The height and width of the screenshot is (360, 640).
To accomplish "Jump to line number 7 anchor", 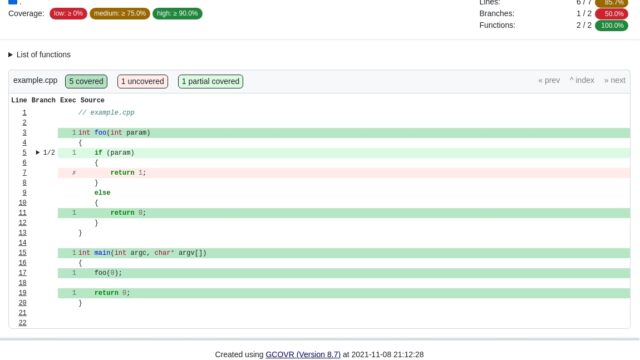I will [24, 173].
